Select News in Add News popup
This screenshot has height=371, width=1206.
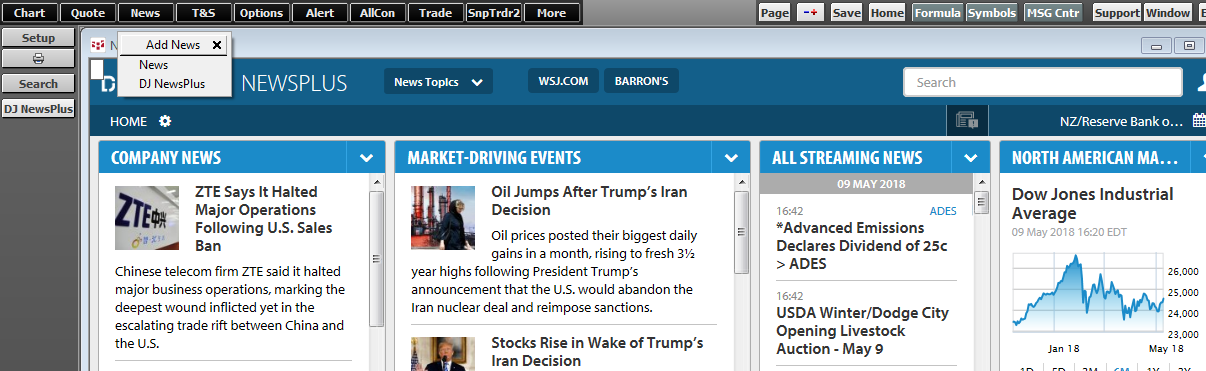click(154, 65)
